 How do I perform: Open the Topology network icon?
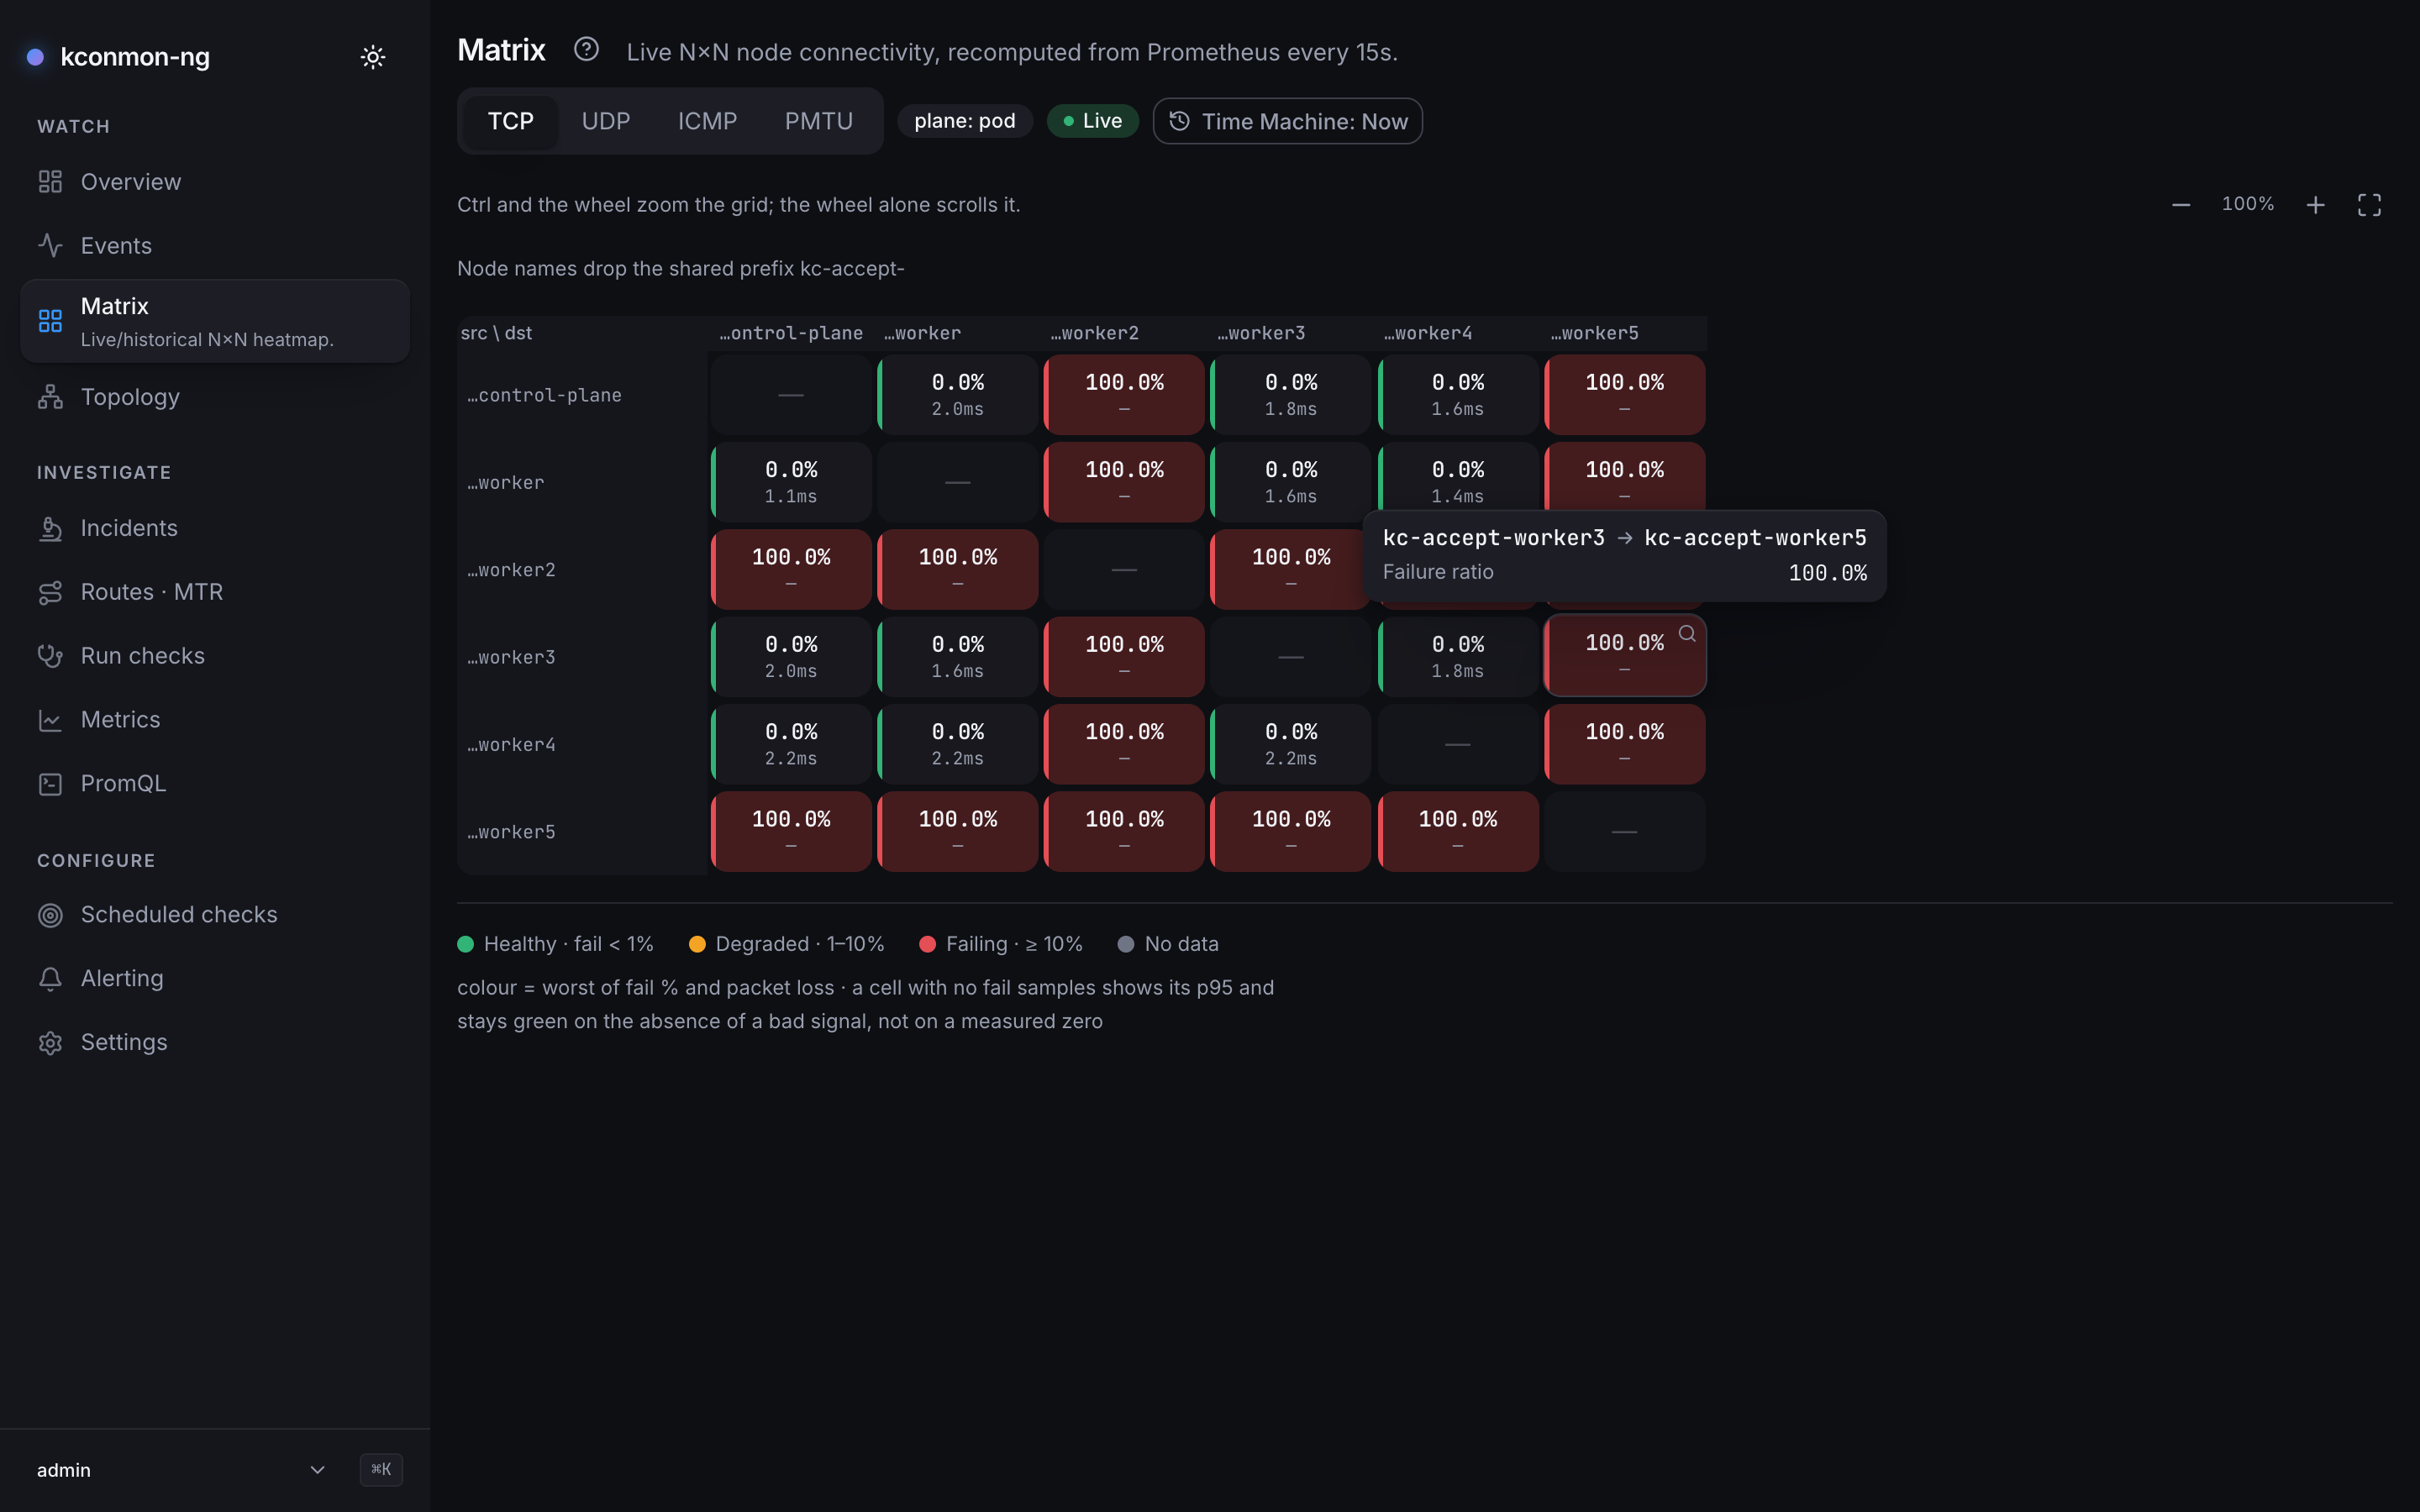point(50,397)
